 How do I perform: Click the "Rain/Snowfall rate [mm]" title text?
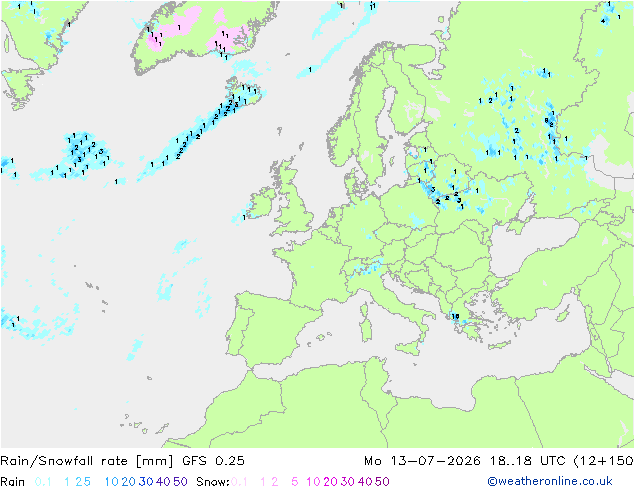click(x=87, y=461)
